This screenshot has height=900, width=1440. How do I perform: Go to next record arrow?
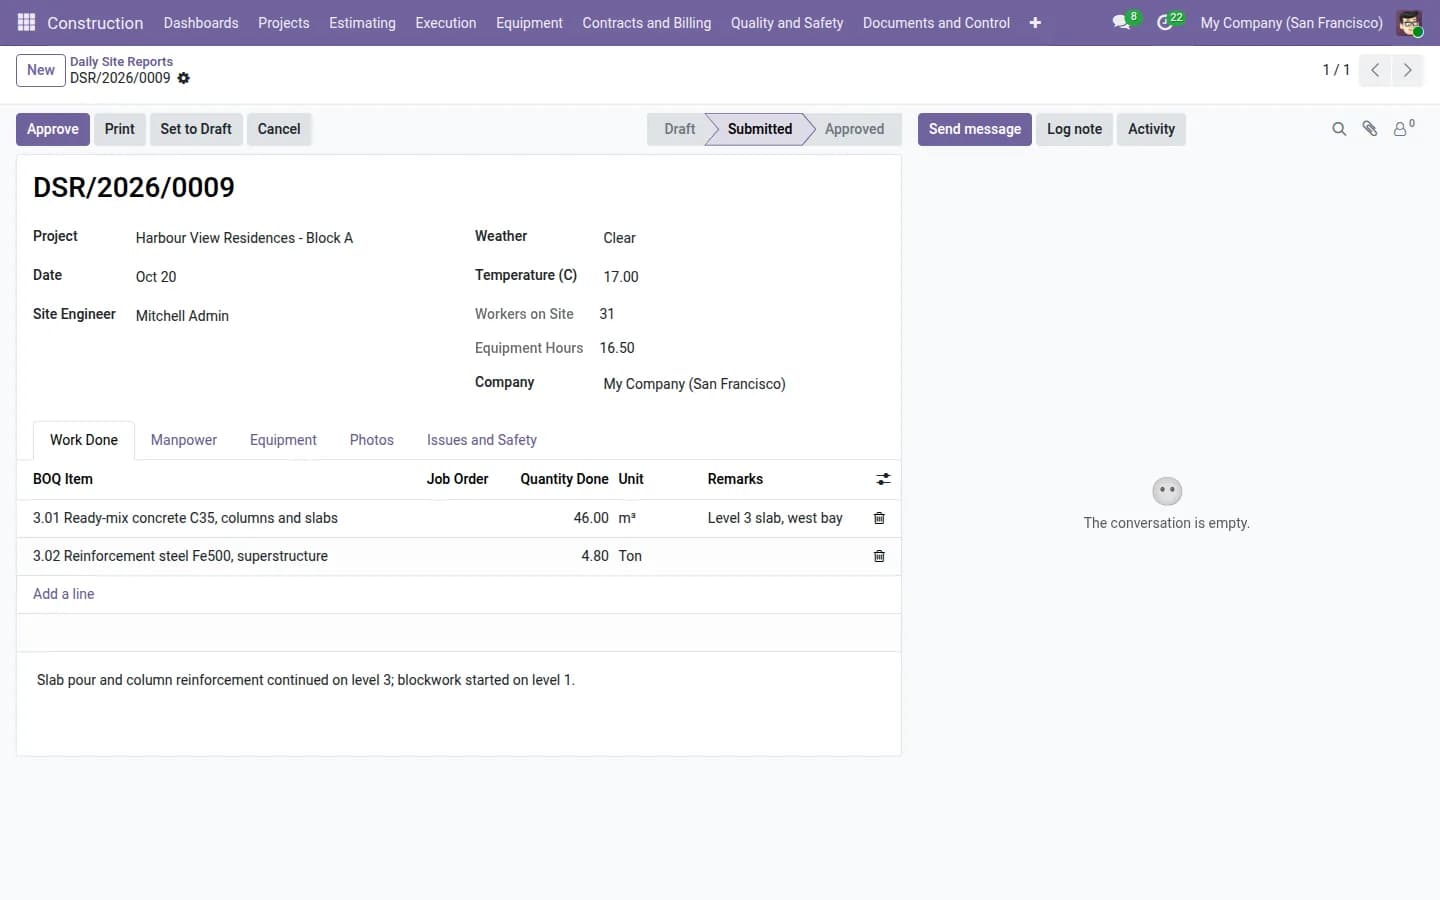1407,70
